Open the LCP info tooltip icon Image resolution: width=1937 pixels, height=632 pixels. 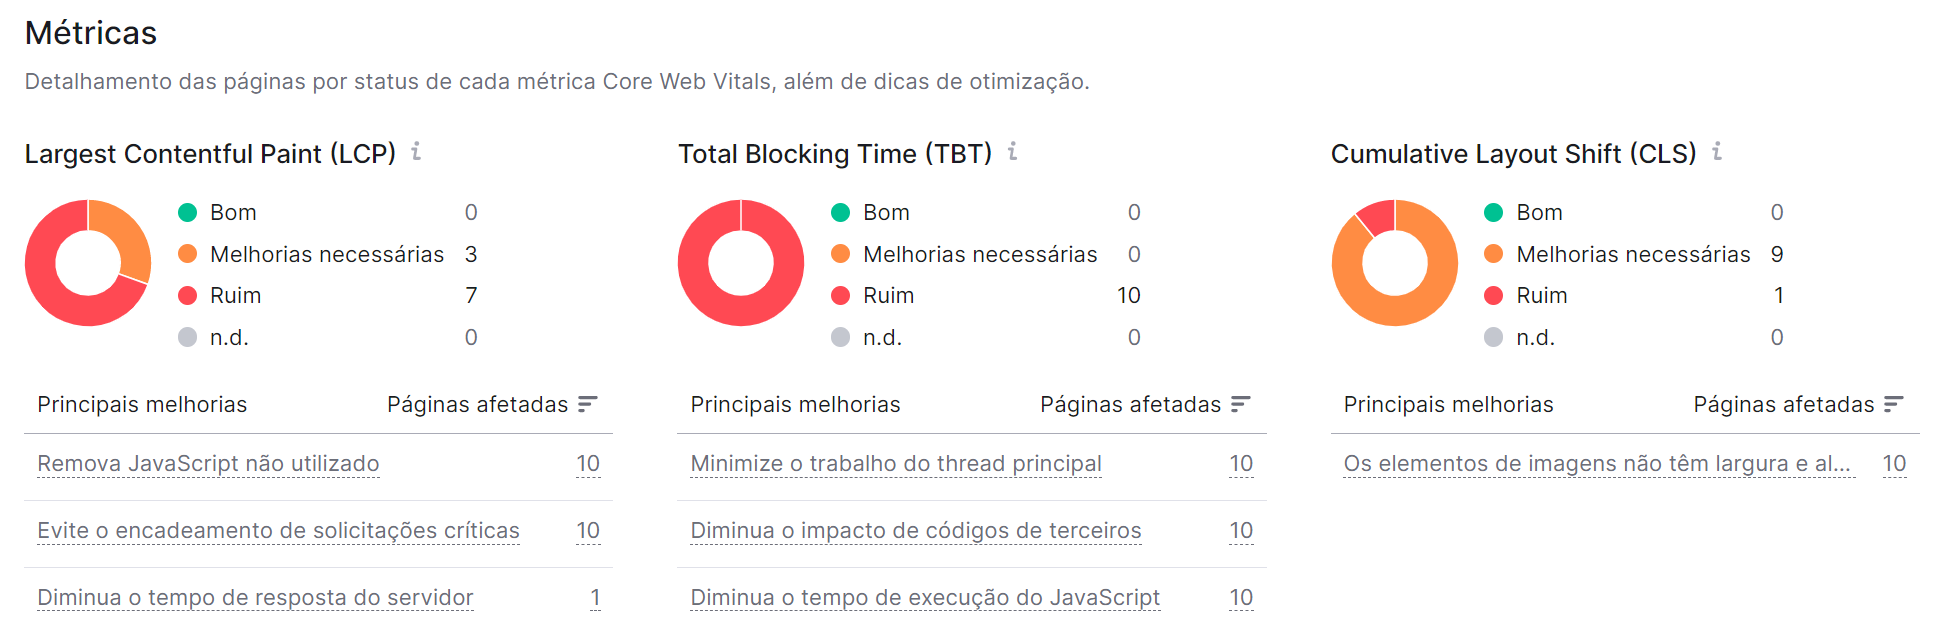pos(417,152)
